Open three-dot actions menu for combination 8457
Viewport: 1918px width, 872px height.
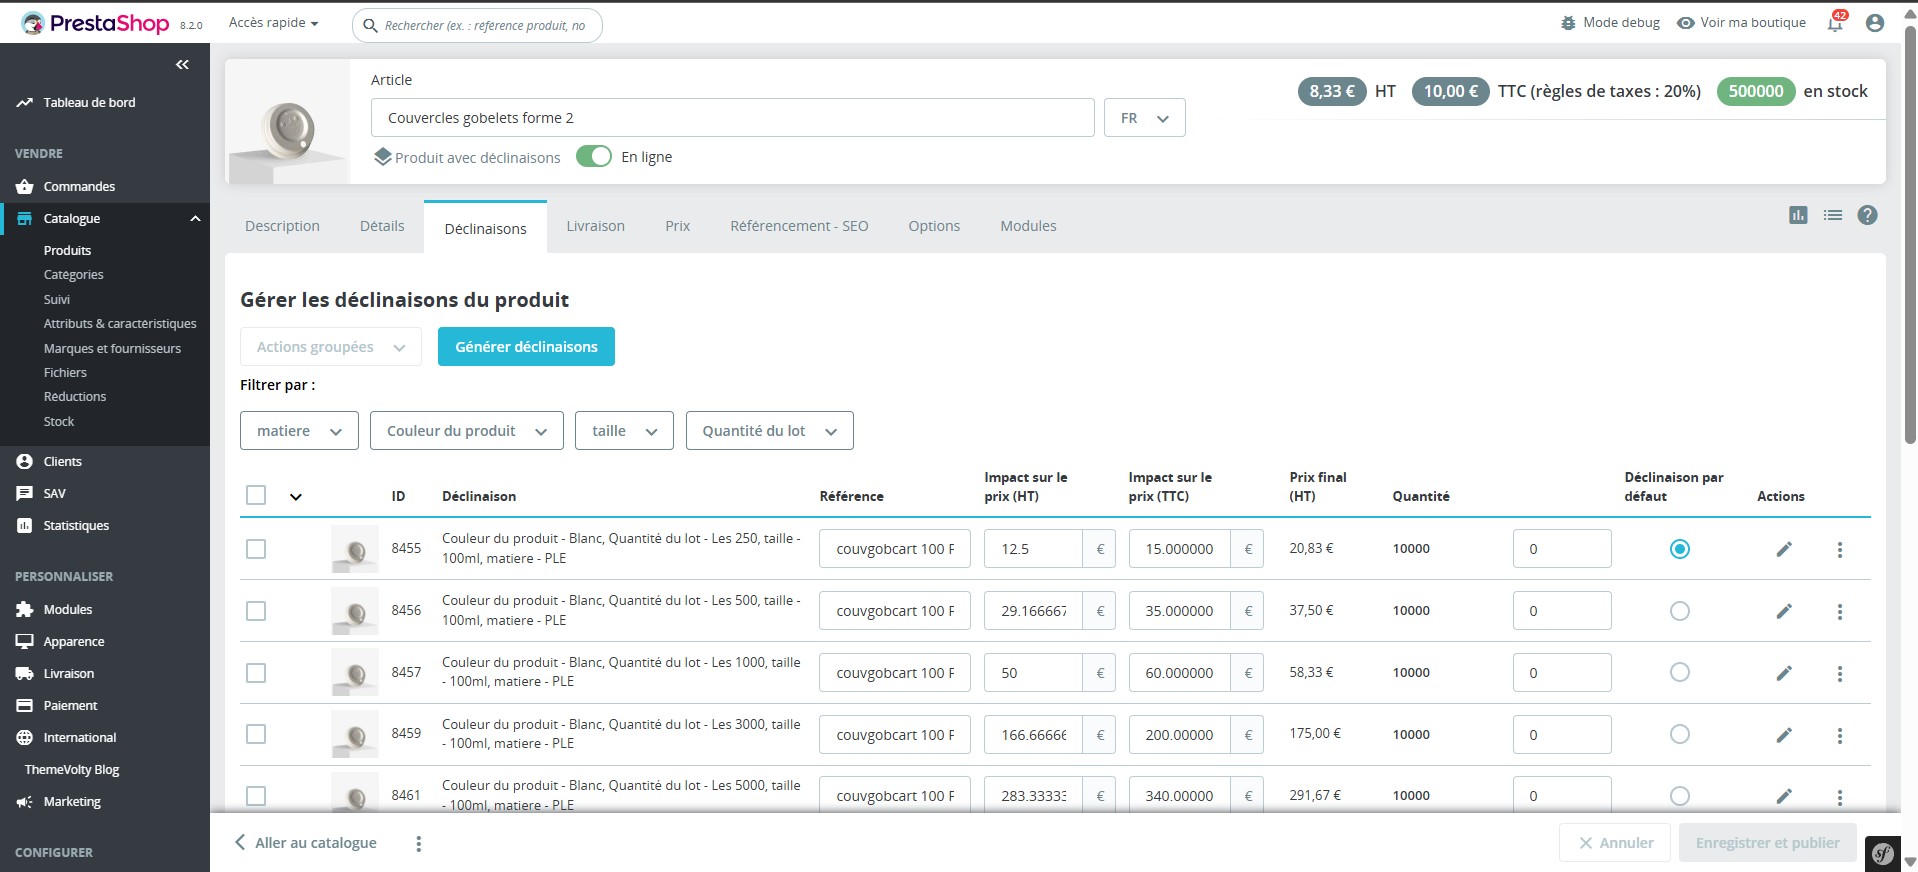(x=1839, y=674)
